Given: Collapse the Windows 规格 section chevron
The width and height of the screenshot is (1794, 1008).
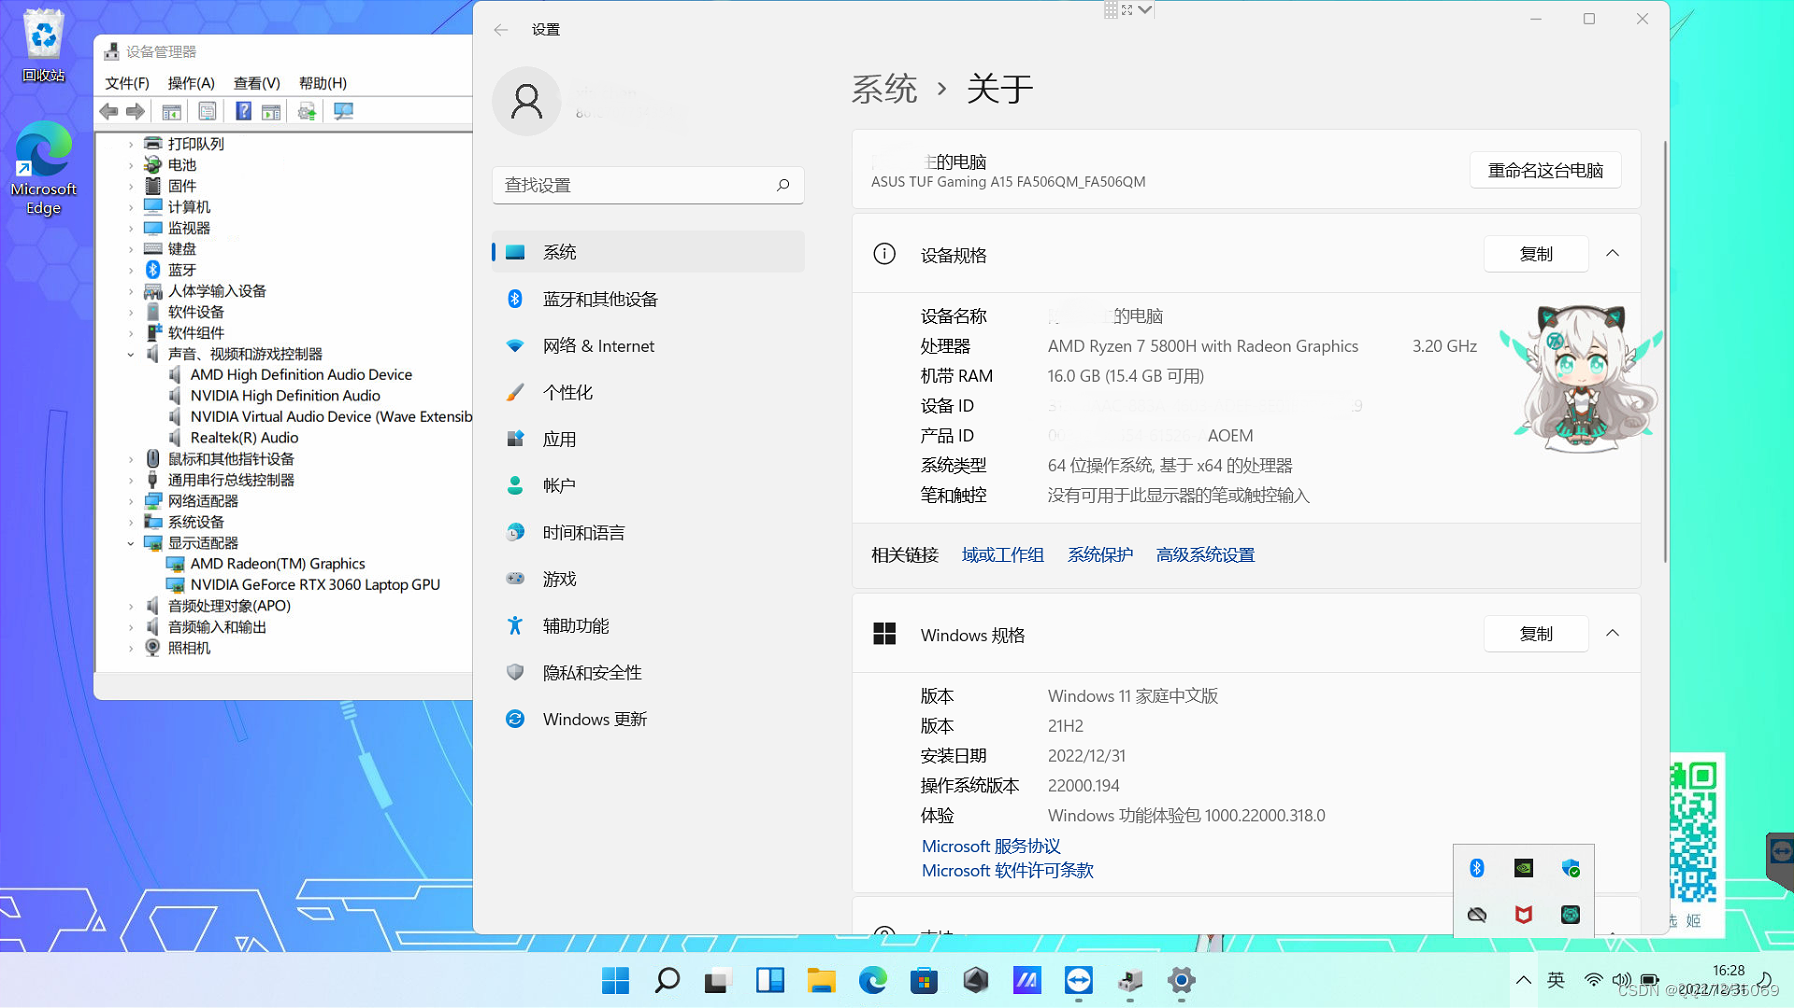Looking at the screenshot, I should (1612, 634).
